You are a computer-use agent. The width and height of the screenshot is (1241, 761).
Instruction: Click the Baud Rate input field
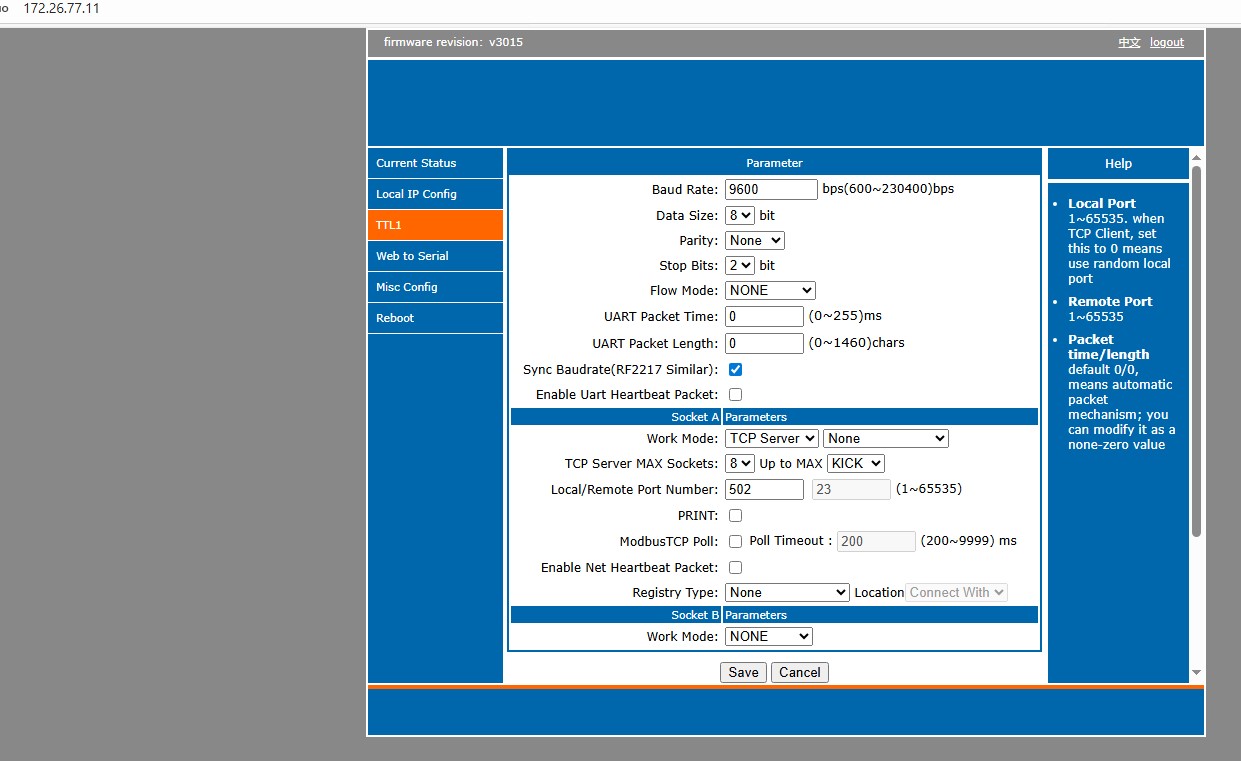pos(771,189)
